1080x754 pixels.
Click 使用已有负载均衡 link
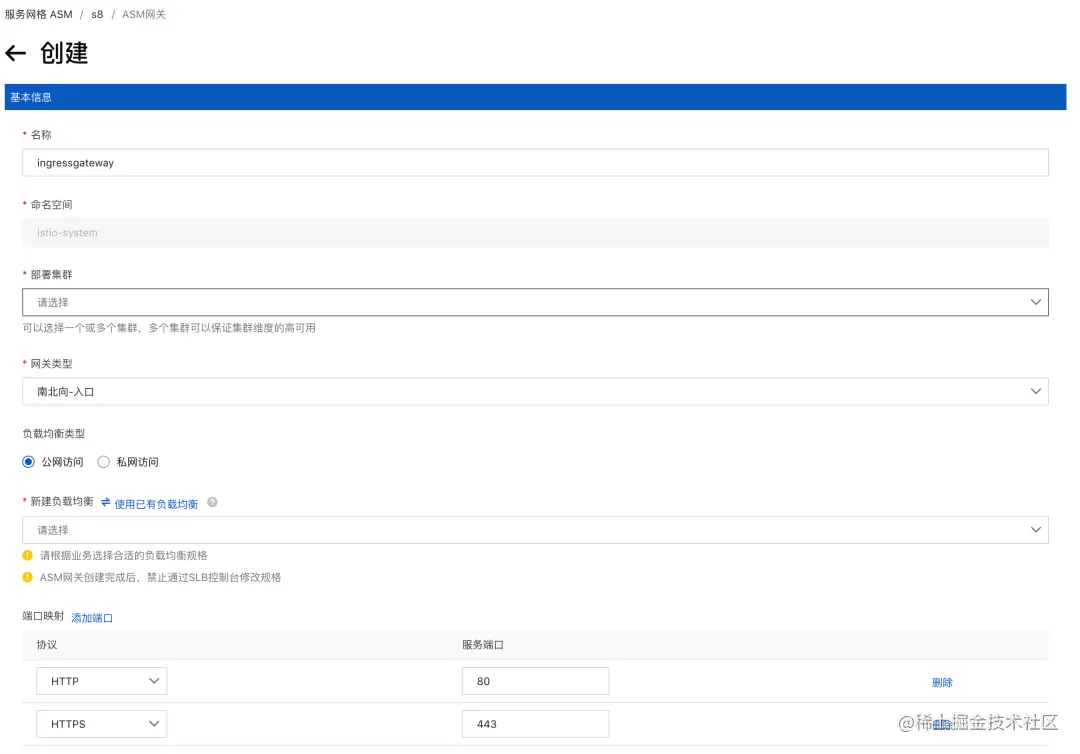pyautogui.click(x=156, y=504)
